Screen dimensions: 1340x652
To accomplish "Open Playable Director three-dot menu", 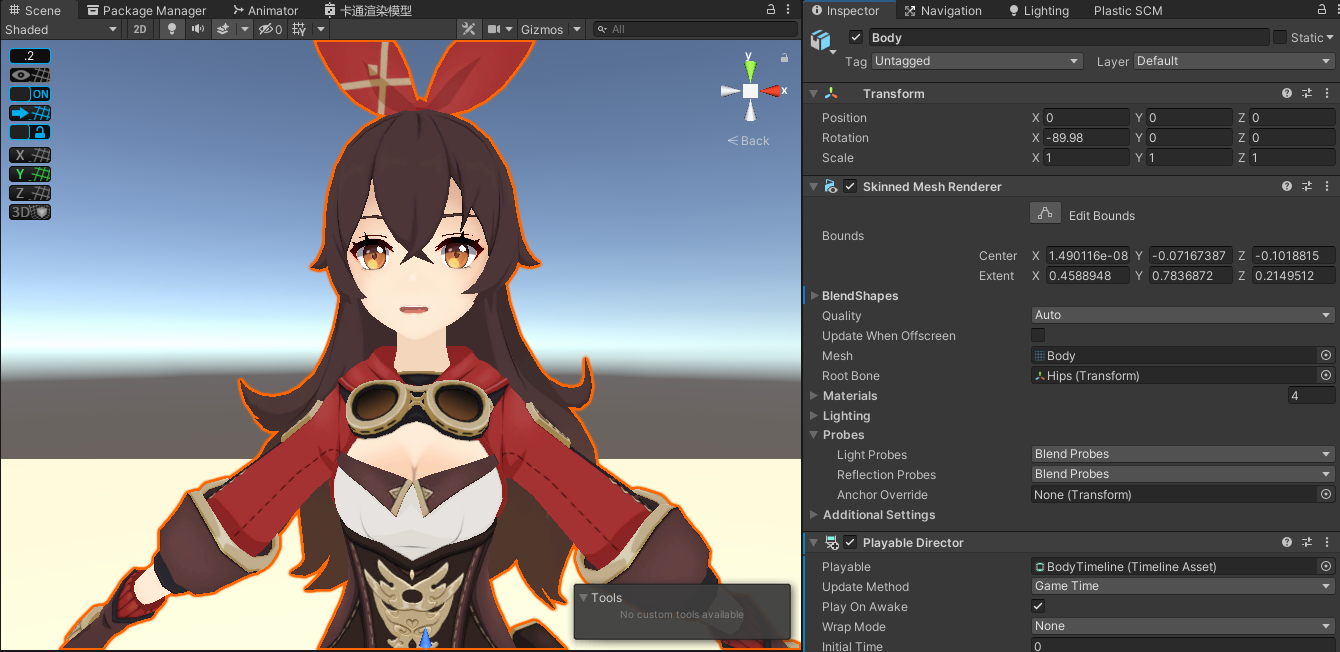I will pyautogui.click(x=1326, y=542).
